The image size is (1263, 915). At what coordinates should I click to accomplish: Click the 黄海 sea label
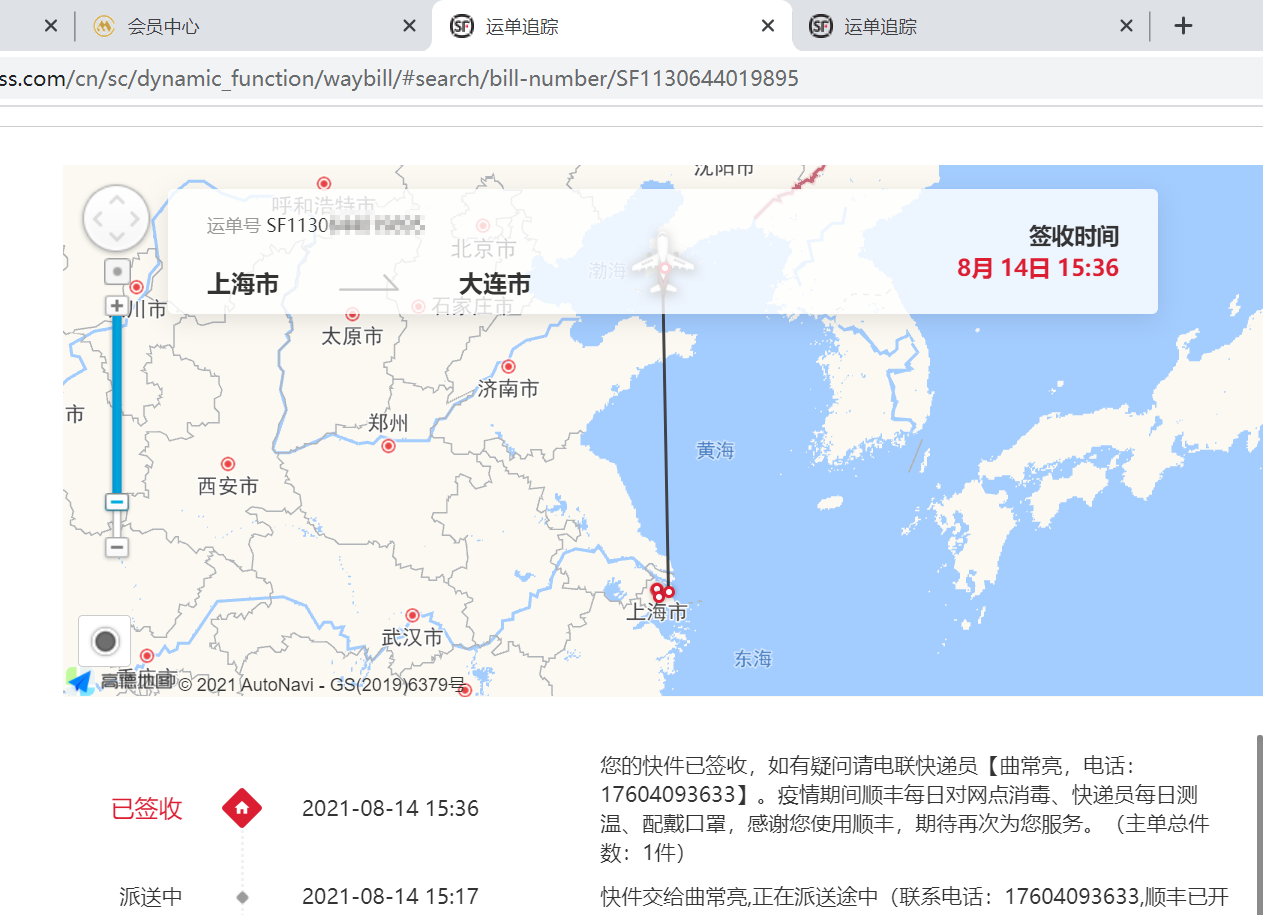(x=716, y=451)
